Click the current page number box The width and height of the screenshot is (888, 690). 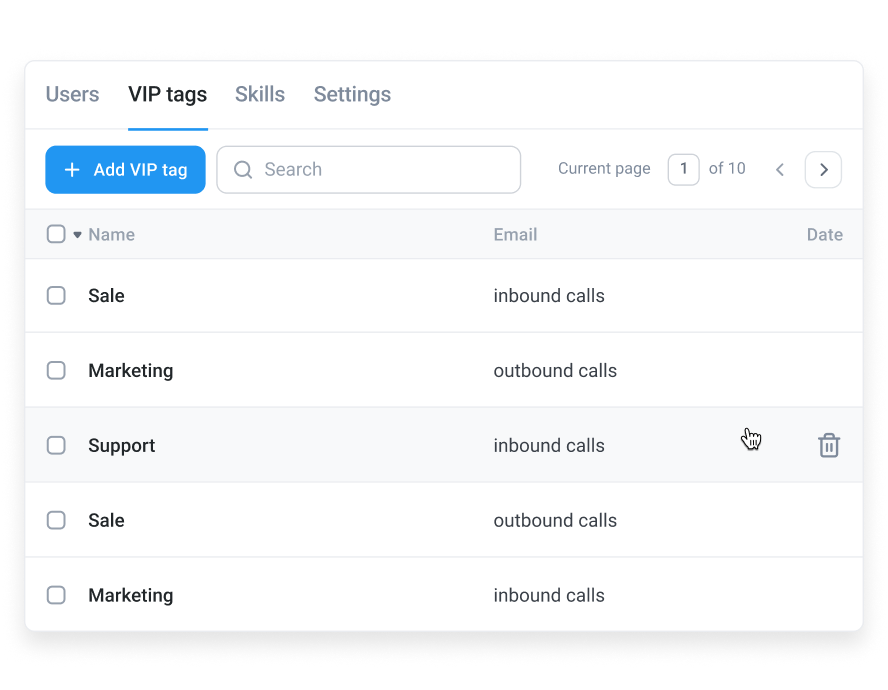pos(683,169)
